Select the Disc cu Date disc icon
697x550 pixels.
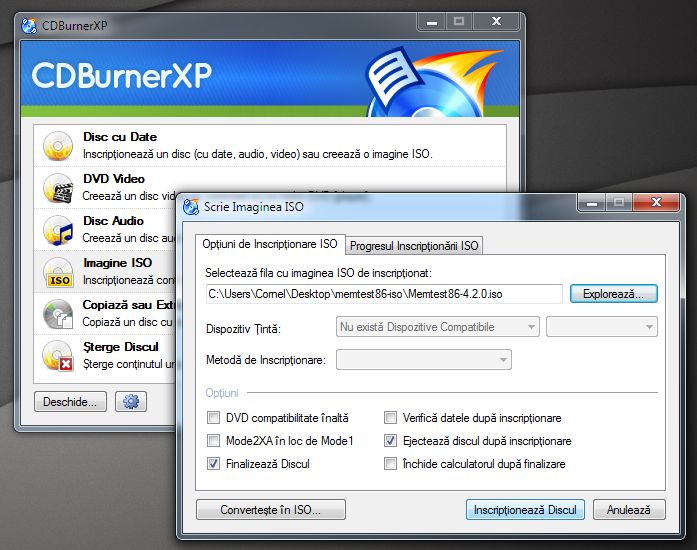pos(58,145)
